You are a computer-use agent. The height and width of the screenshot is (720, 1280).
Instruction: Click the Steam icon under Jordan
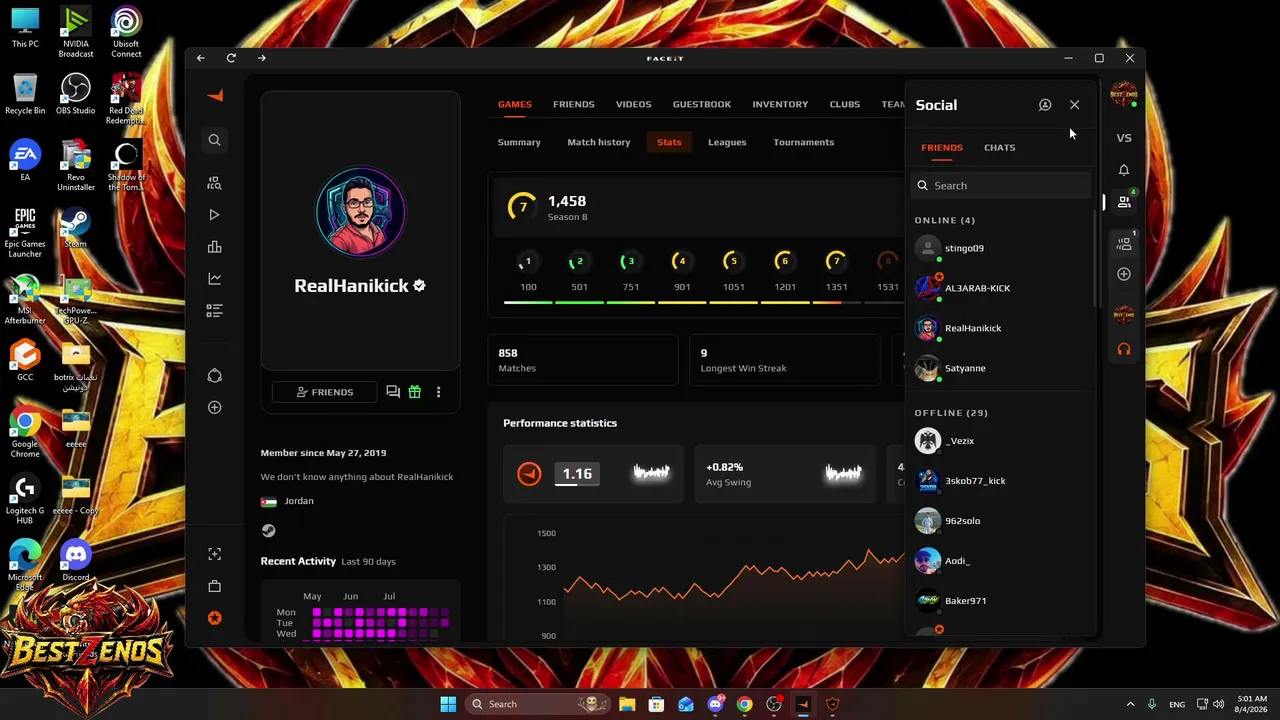tap(268, 531)
